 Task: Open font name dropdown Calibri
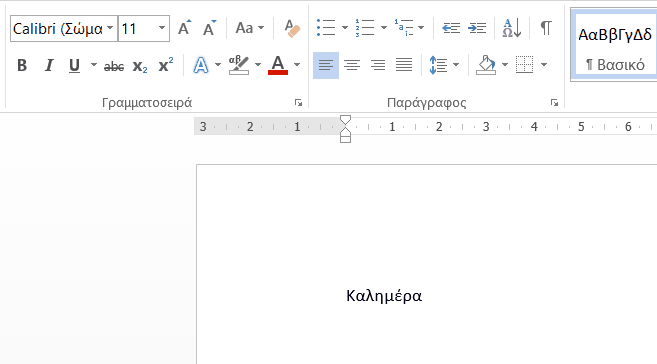(x=110, y=28)
